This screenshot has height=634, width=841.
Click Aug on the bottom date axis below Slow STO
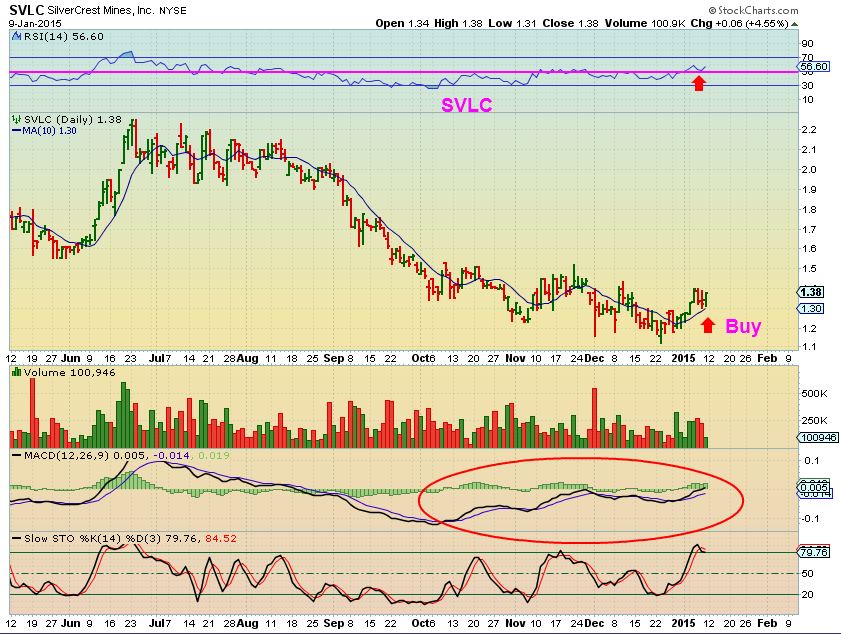coord(247,623)
